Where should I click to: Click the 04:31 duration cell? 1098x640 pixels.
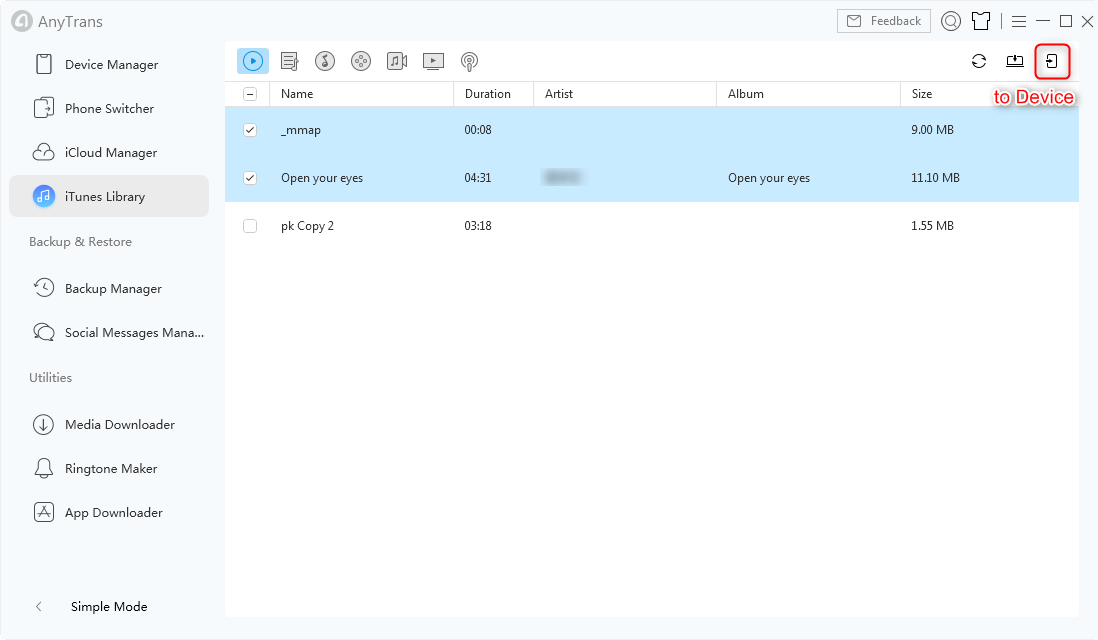click(478, 178)
